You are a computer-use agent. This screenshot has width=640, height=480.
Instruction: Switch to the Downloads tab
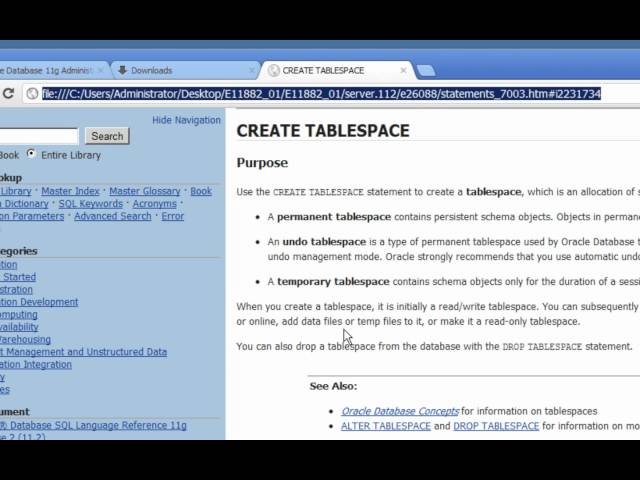pyautogui.click(x=184, y=70)
